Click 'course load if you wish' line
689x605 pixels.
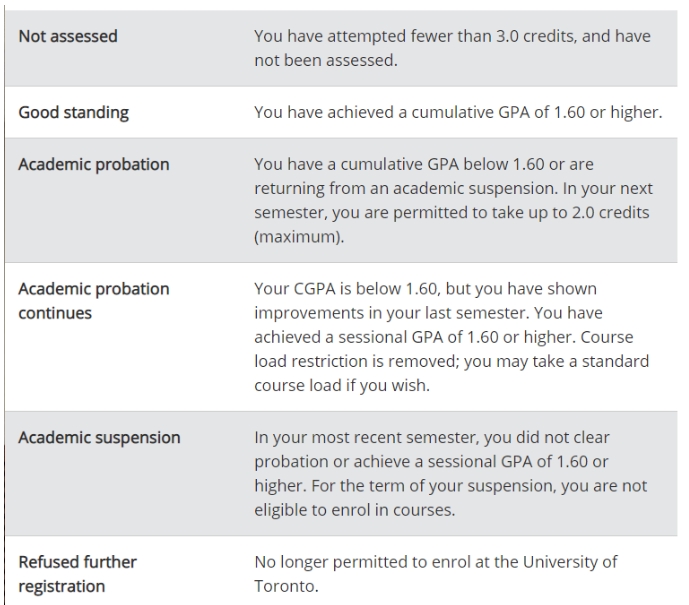[x=342, y=385]
